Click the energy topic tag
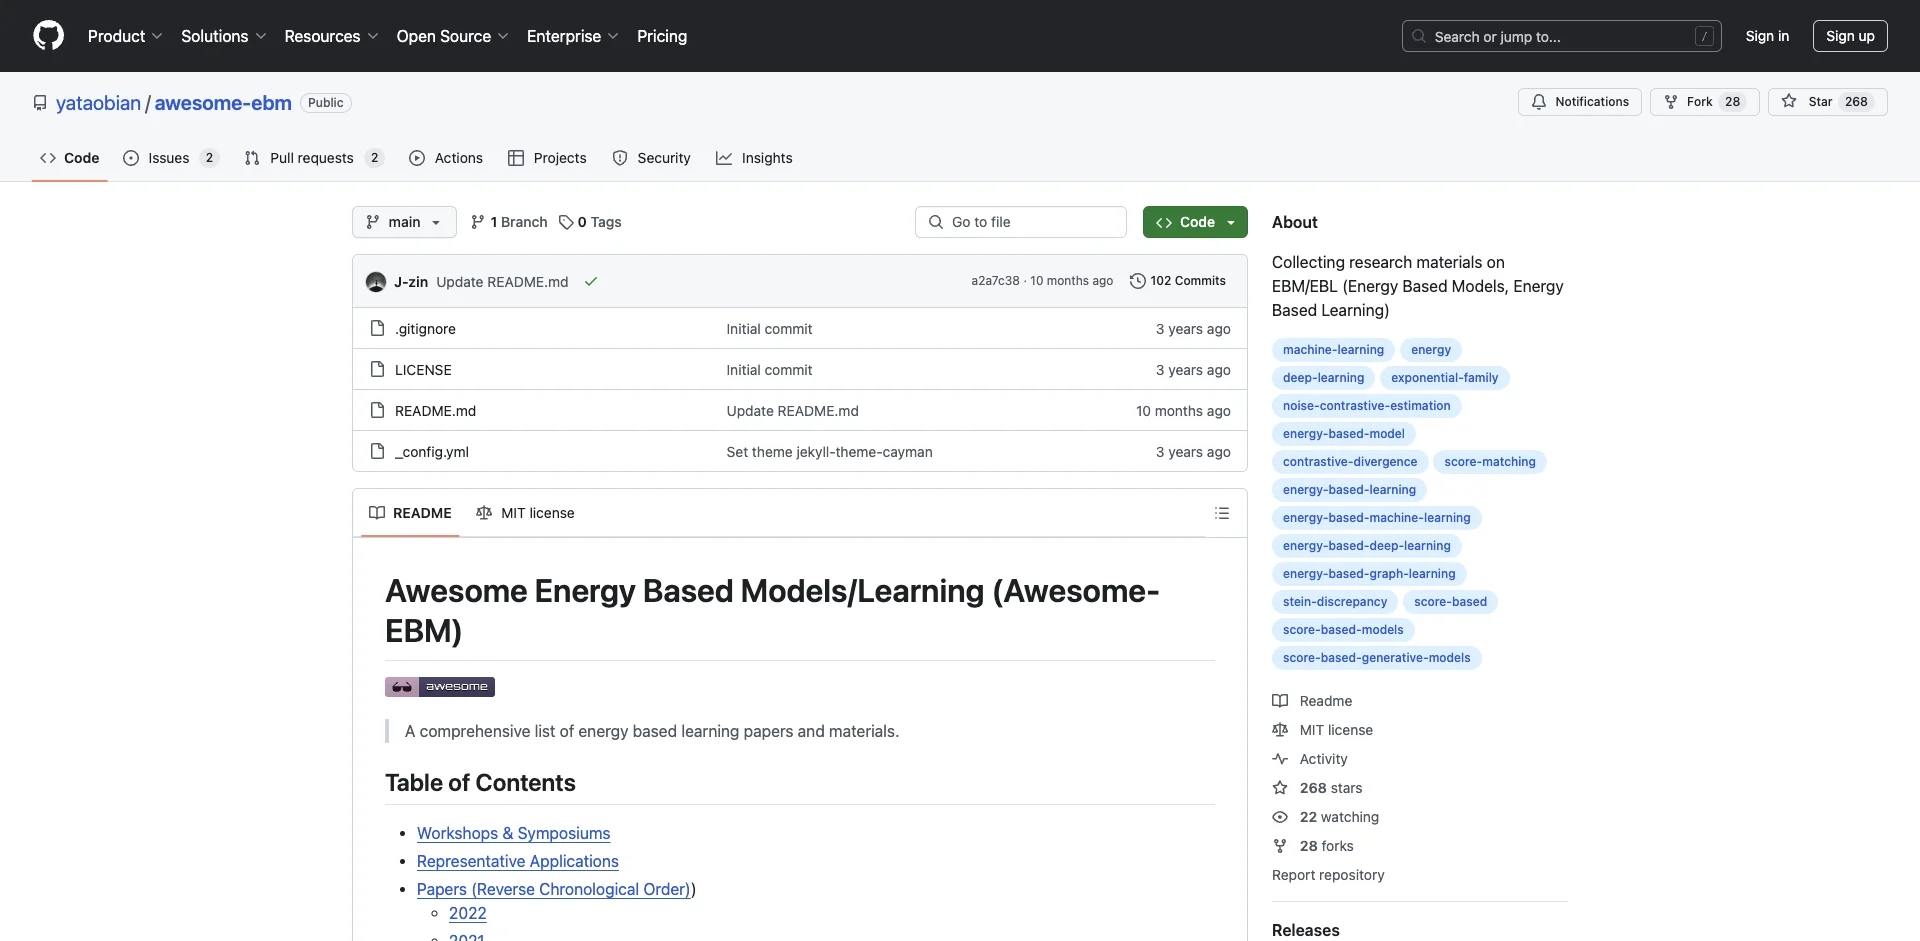The height and width of the screenshot is (941, 1920). pyautogui.click(x=1431, y=350)
